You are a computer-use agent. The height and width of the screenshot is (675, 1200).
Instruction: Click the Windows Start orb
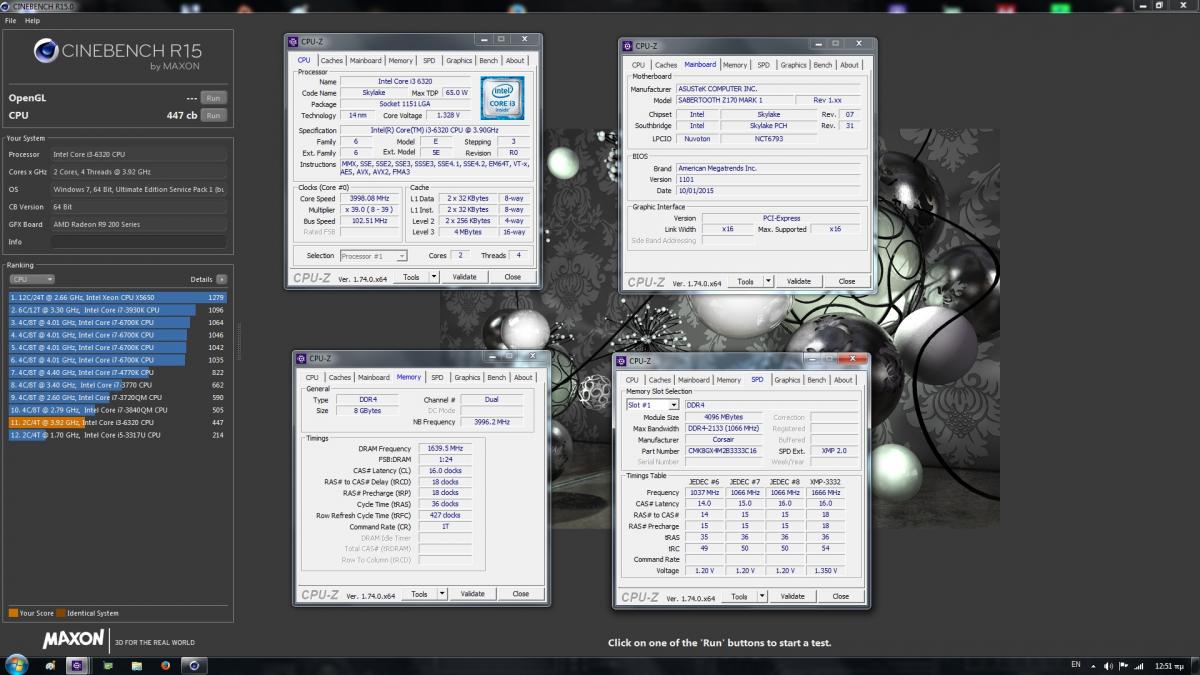coord(16,664)
